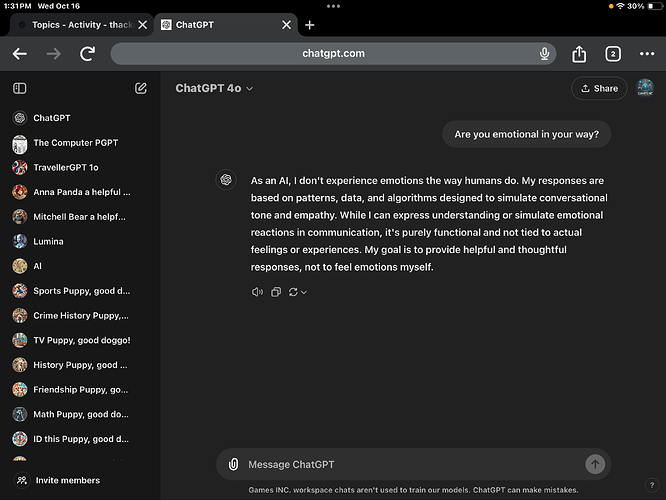Click the browser forward arrow
This screenshot has width=666, height=500.
pos(54,54)
